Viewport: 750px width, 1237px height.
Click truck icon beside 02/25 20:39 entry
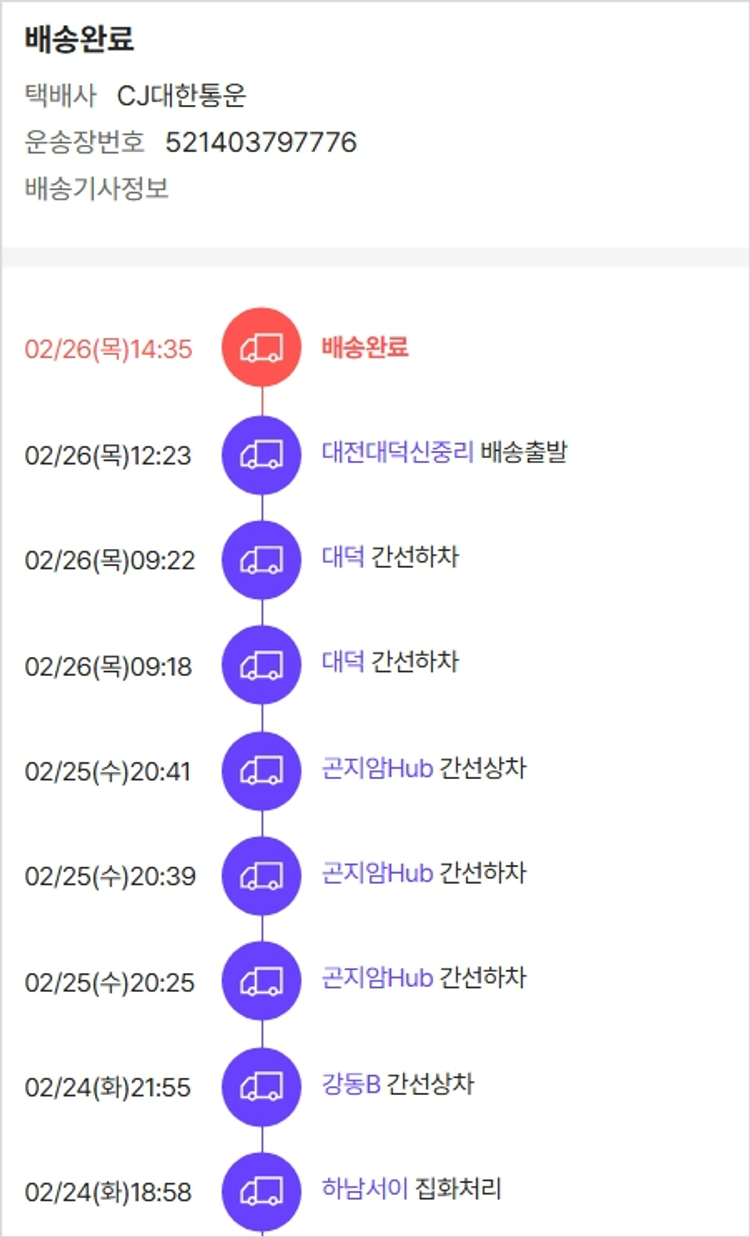tap(261, 876)
